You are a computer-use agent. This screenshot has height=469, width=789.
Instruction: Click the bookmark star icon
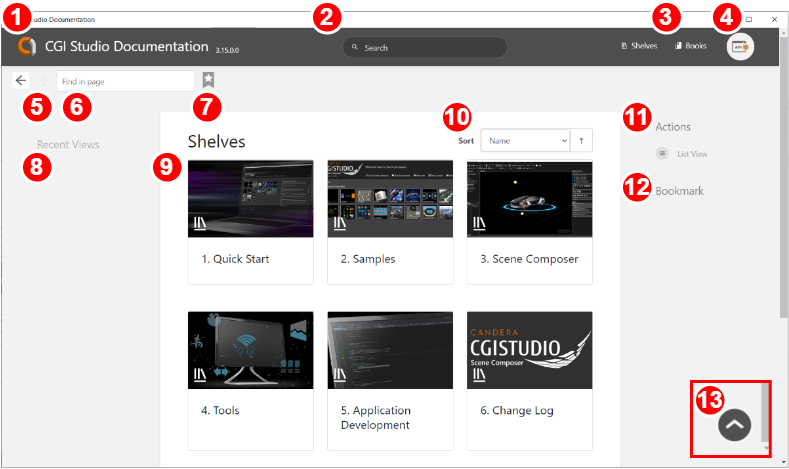pos(208,80)
